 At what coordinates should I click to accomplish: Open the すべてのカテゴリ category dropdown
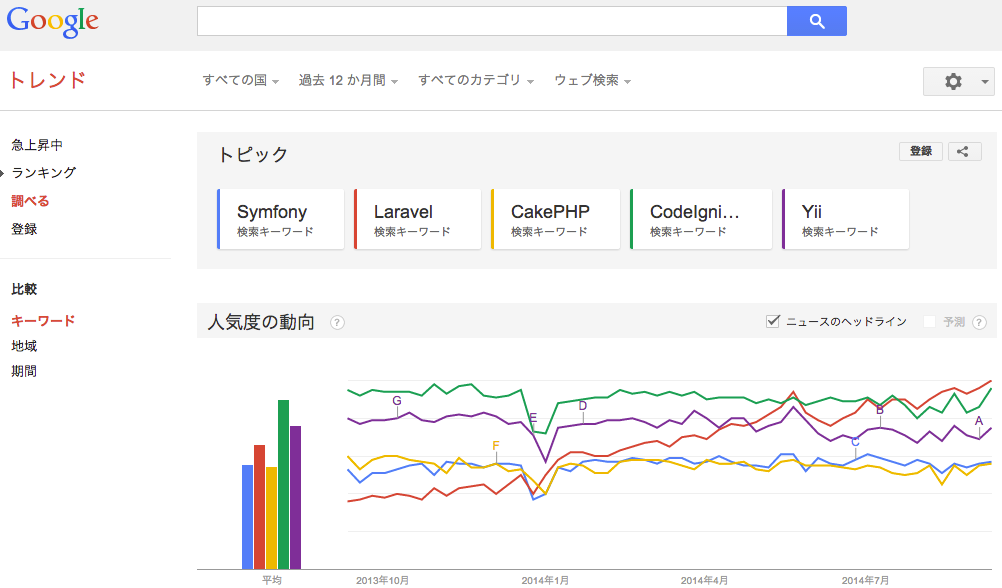coord(476,81)
